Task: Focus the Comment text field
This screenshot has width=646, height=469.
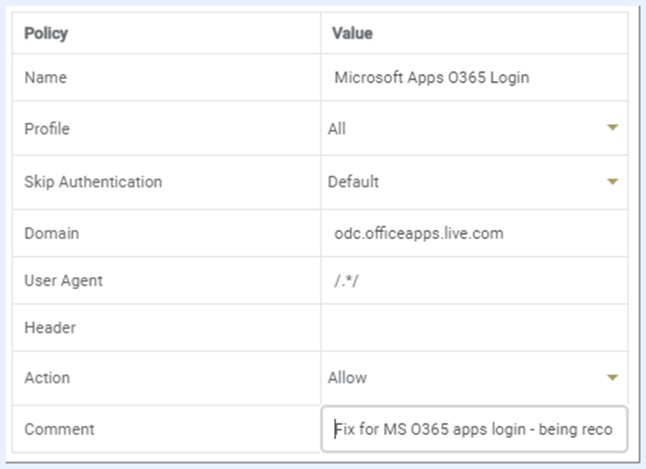Action: tap(474, 429)
